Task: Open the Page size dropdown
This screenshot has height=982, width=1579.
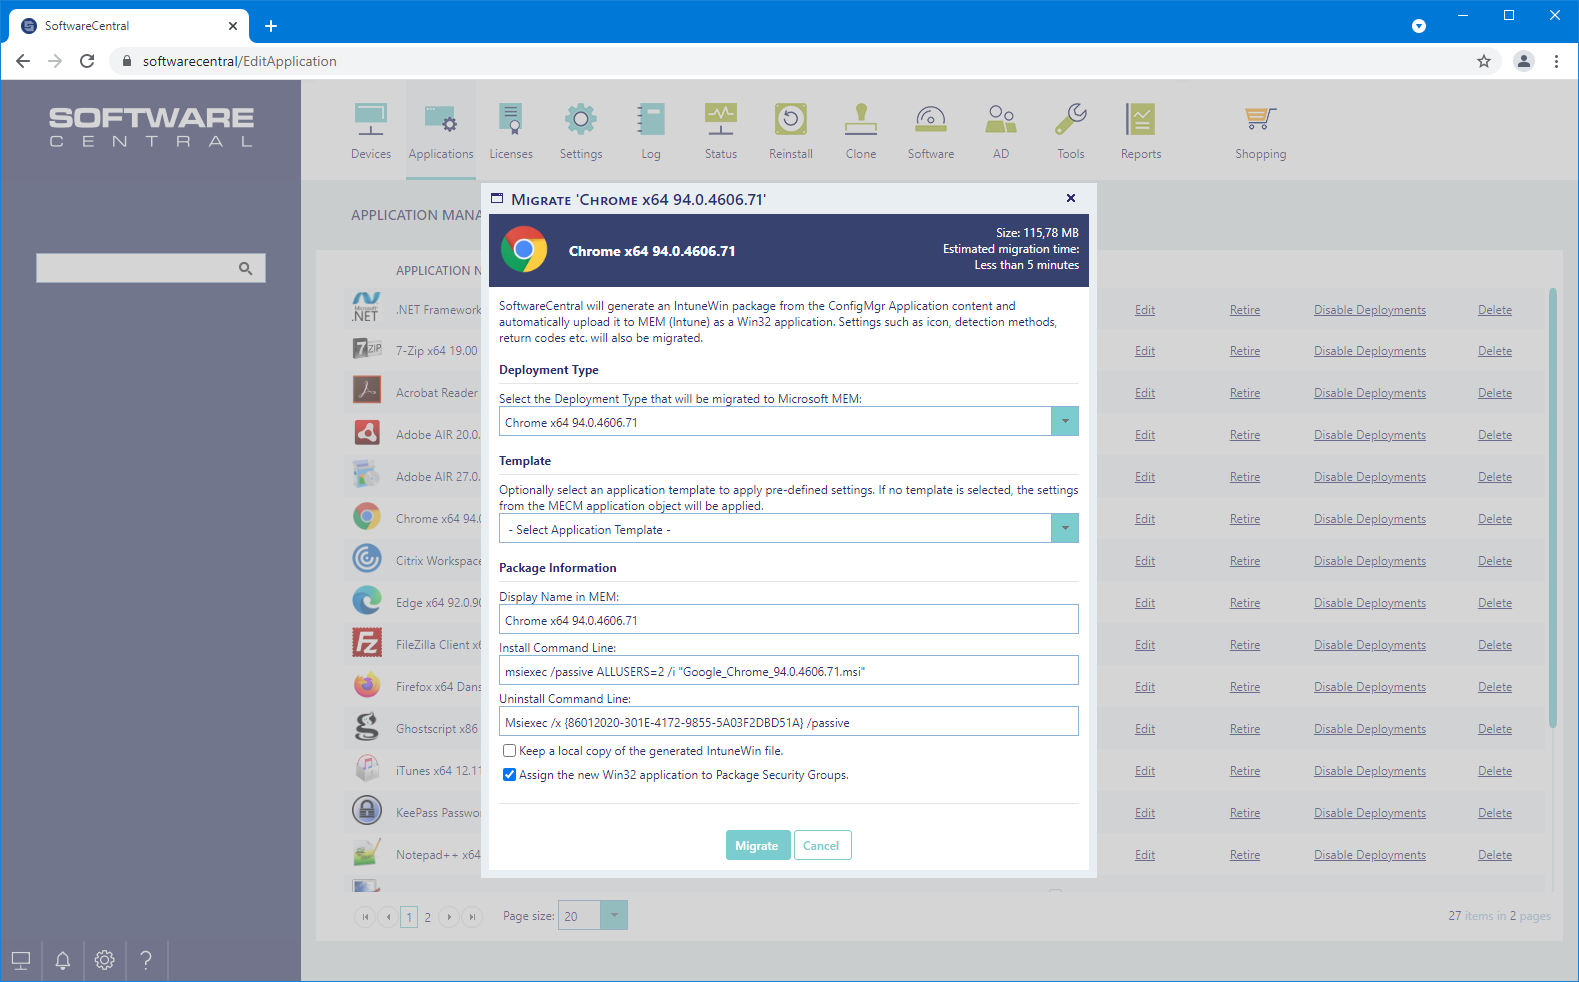Action: coord(614,916)
